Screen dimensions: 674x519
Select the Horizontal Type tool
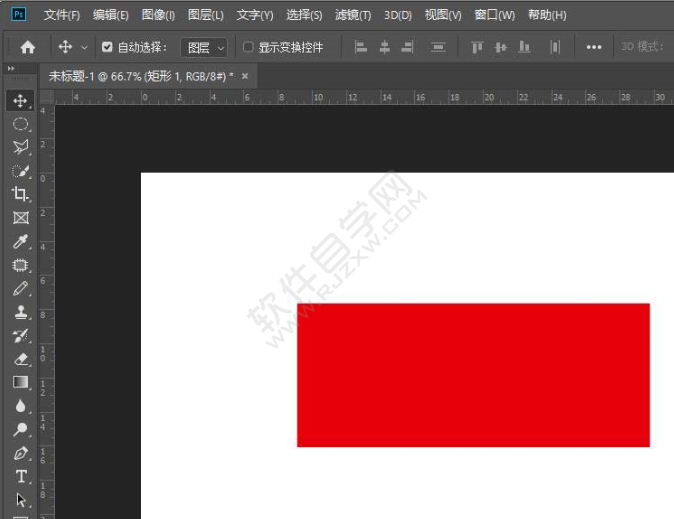click(20, 477)
